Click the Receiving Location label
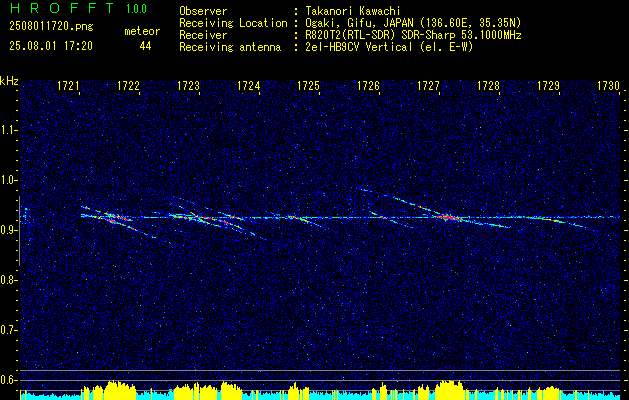The image size is (629, 400). pos(233,23)
